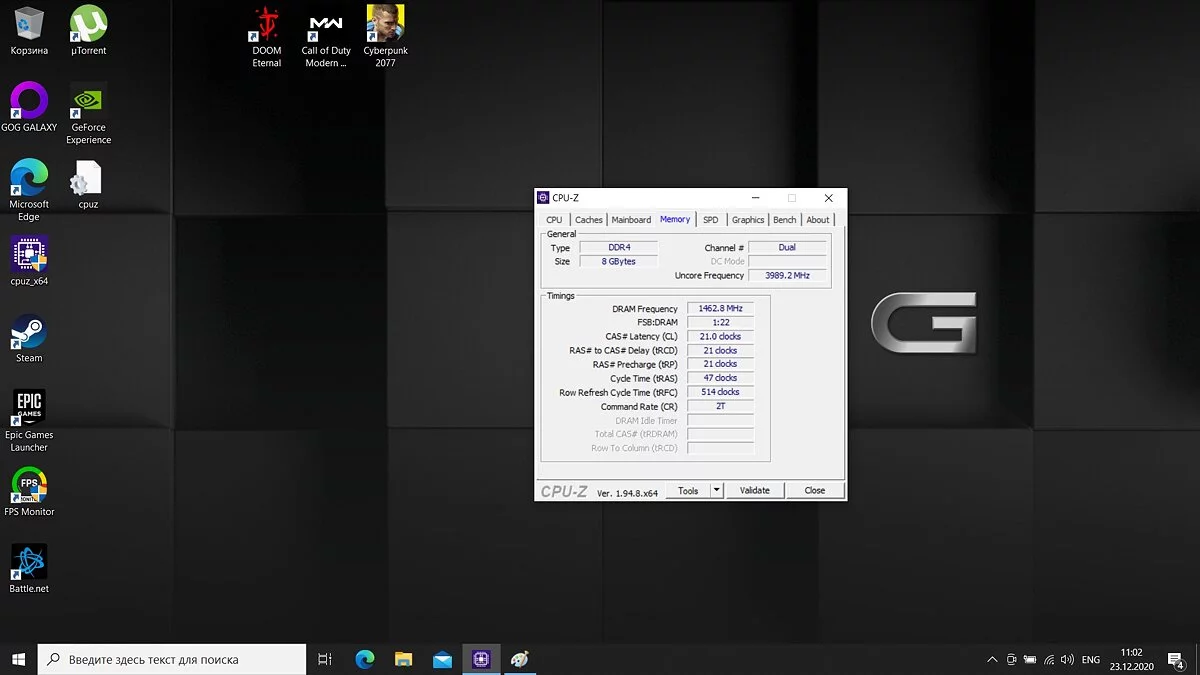Switch the ENG input language indicator
The height and width of the screenshot is (675, 1200).
coord(1091,660)
